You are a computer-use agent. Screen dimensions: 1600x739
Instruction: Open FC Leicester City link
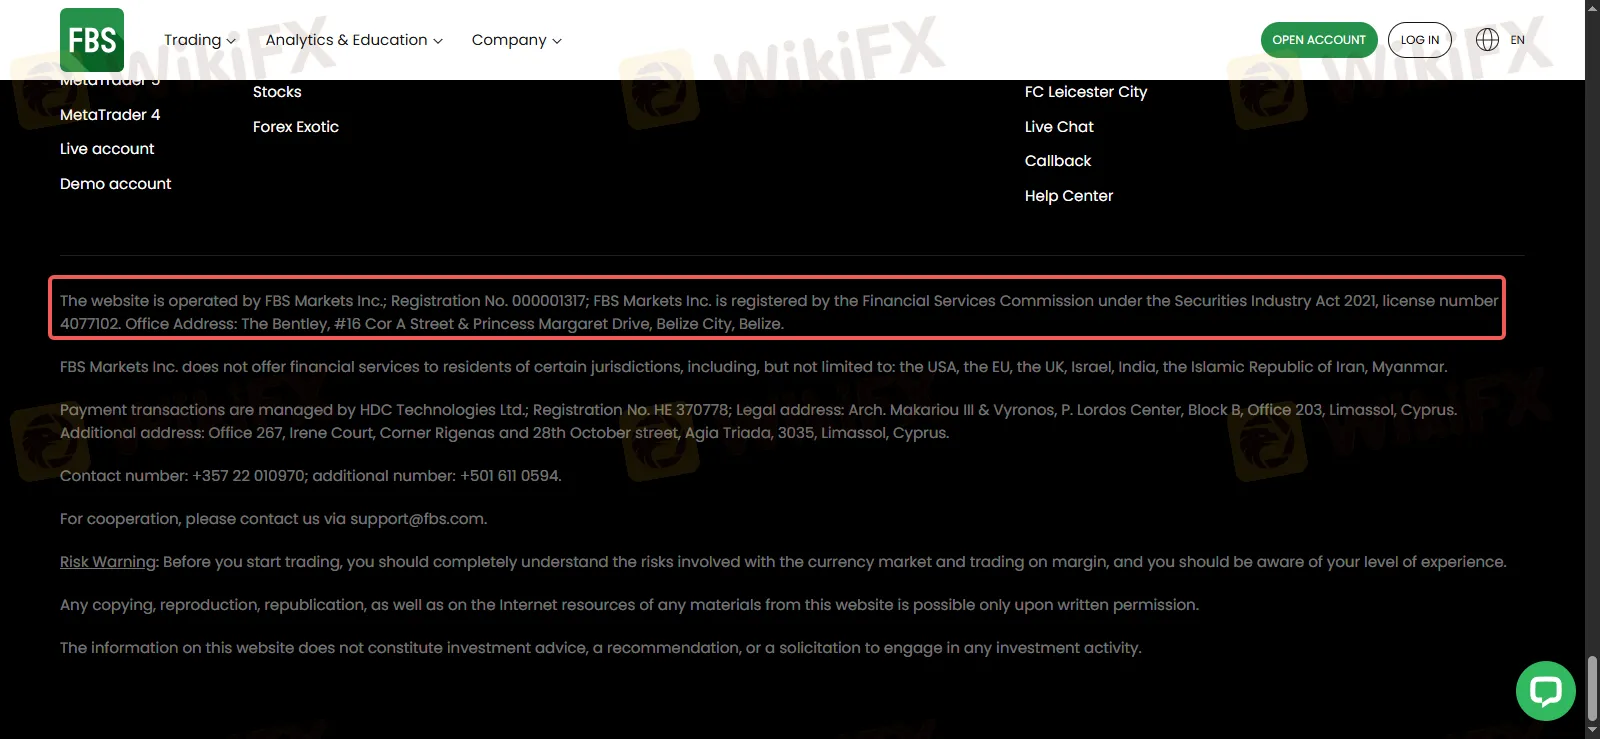(x=1086, y=92)
